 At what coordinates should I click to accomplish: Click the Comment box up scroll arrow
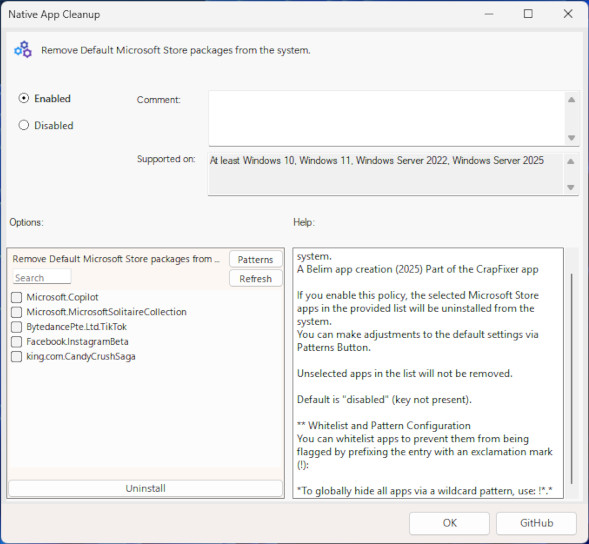click(571, 100)
